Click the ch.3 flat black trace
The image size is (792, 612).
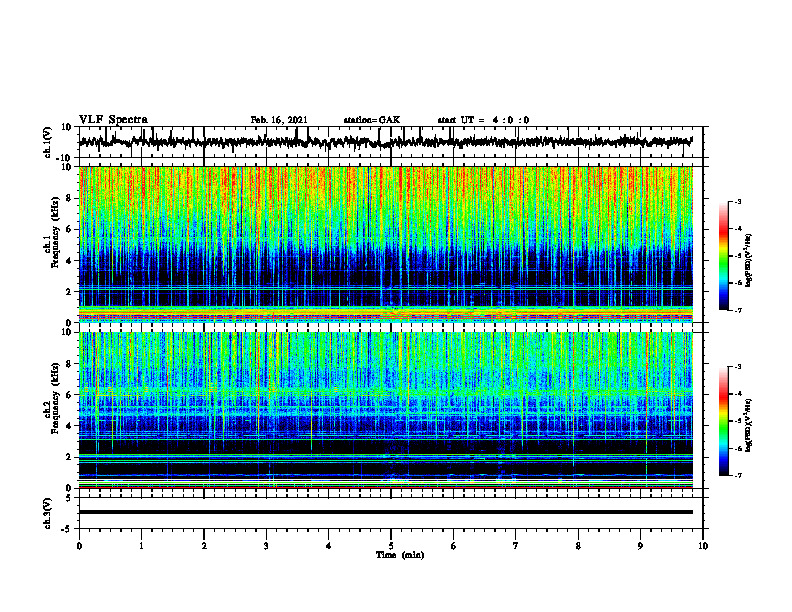pos(386,512)
